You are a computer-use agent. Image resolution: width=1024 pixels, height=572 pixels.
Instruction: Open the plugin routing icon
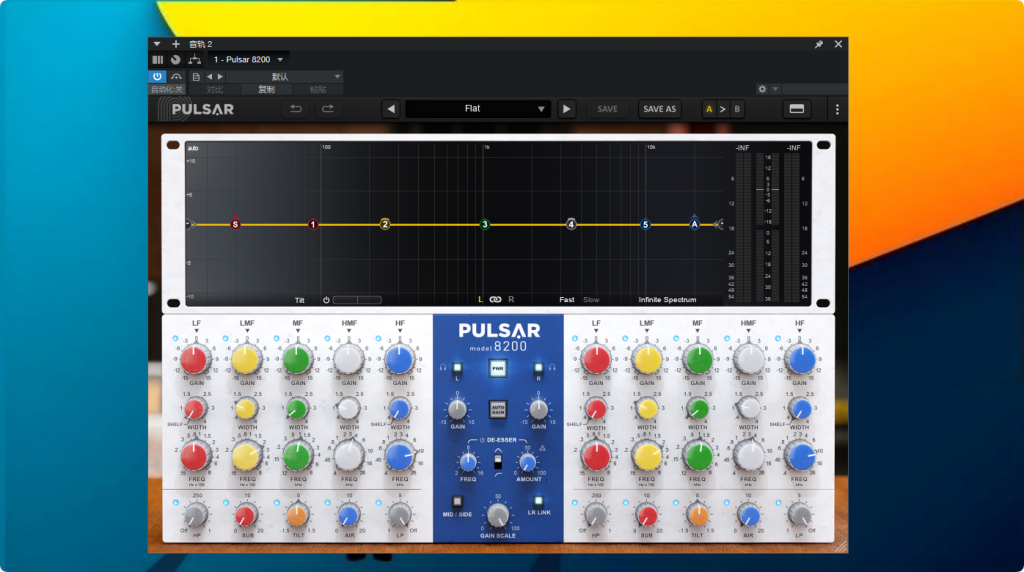click(x=195, y=59)
